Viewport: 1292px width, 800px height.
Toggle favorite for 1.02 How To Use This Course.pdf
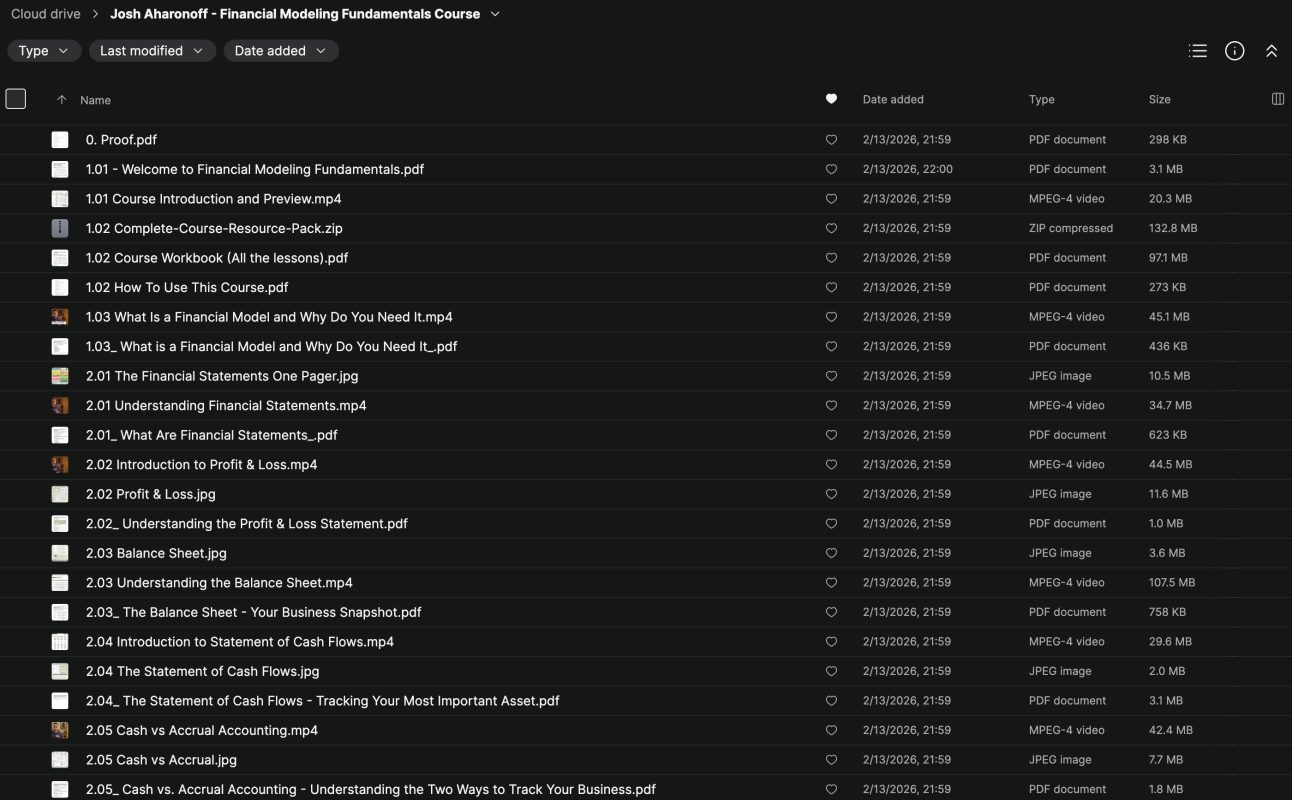[x=831, y=287]
